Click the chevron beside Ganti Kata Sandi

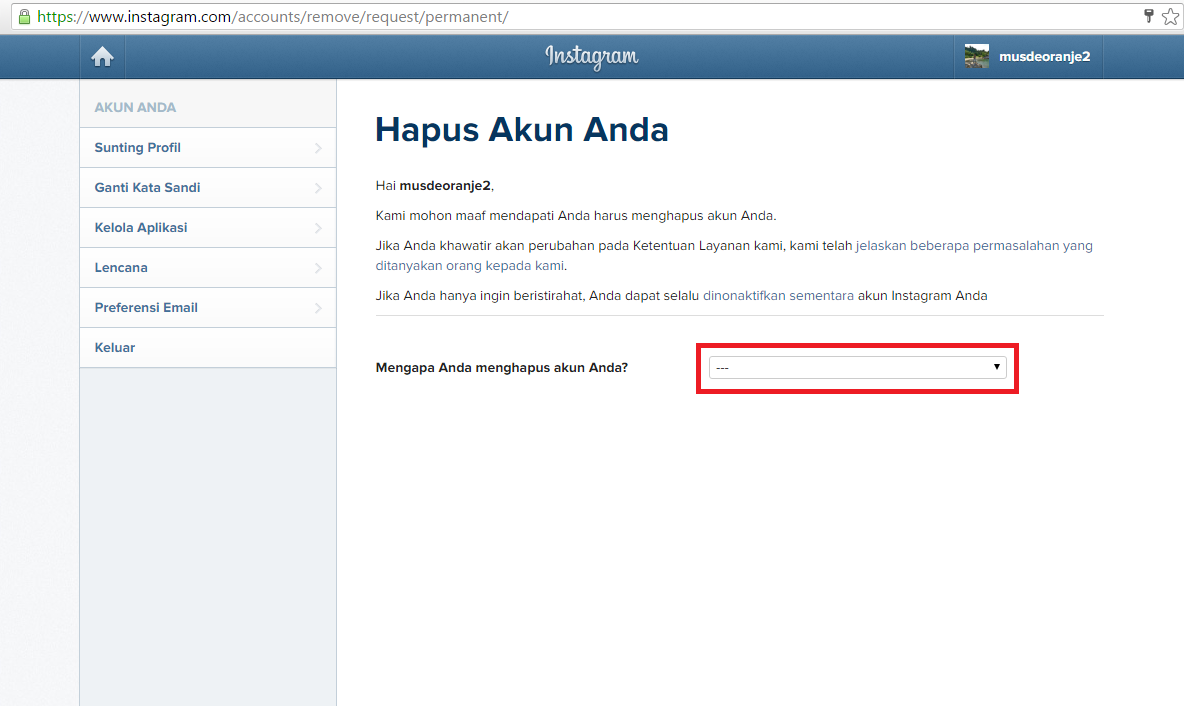[x=318, y=189]
